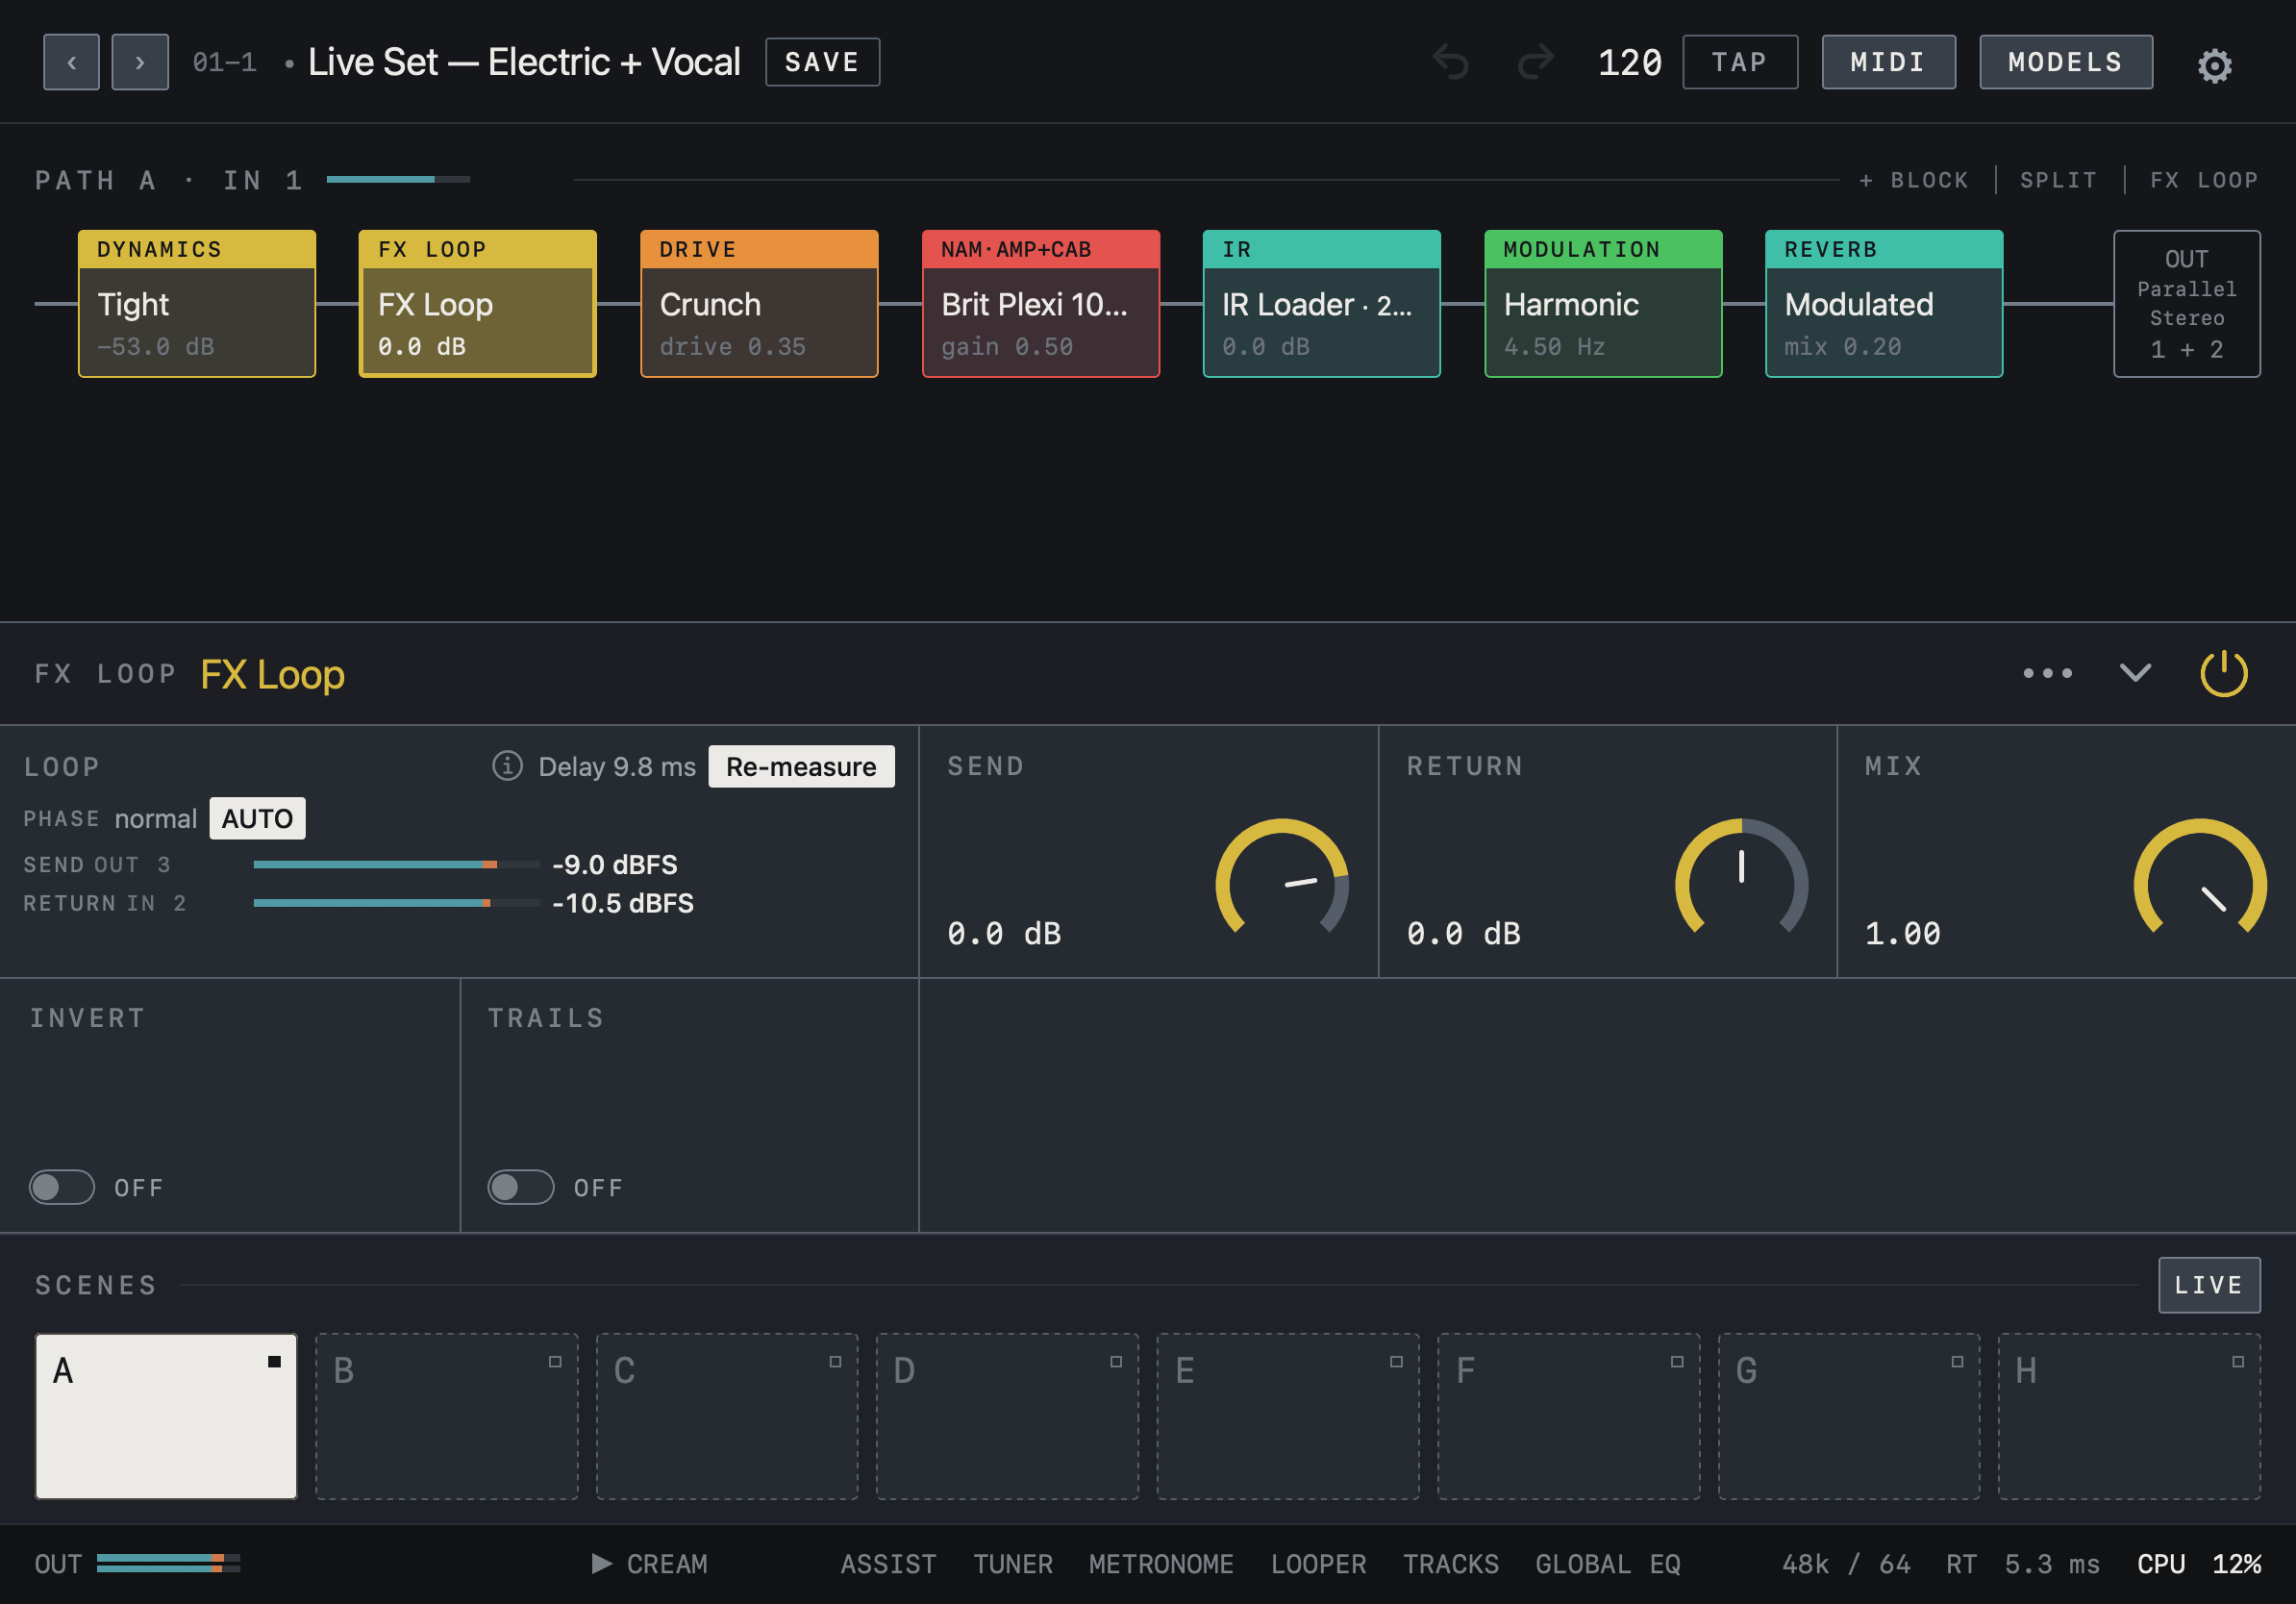Open GLOBAL EQ from bottom bar
The image size is (2296, 1604).
click(1608, 1563)
